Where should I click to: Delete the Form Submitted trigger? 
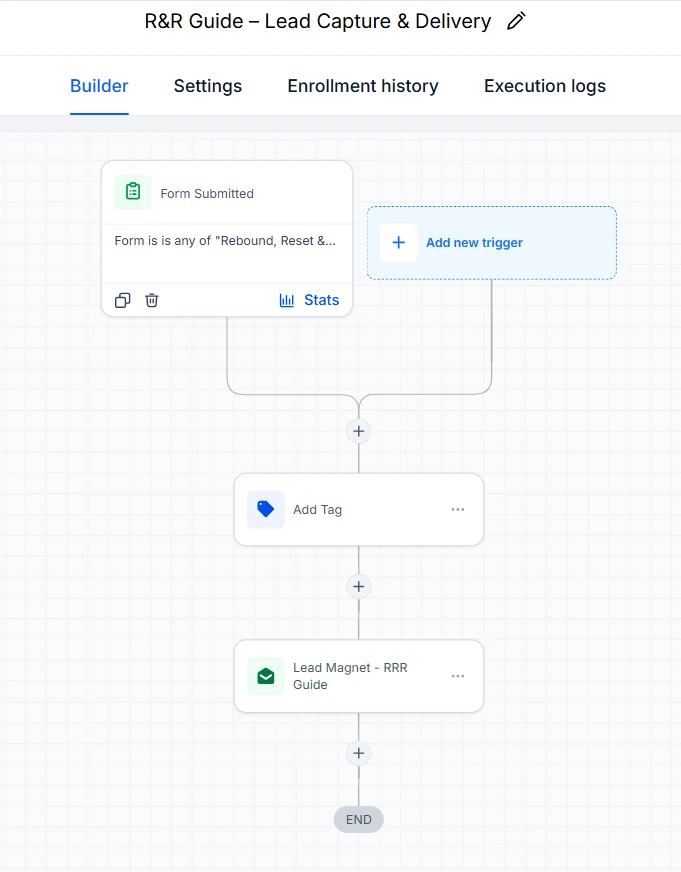152,300
